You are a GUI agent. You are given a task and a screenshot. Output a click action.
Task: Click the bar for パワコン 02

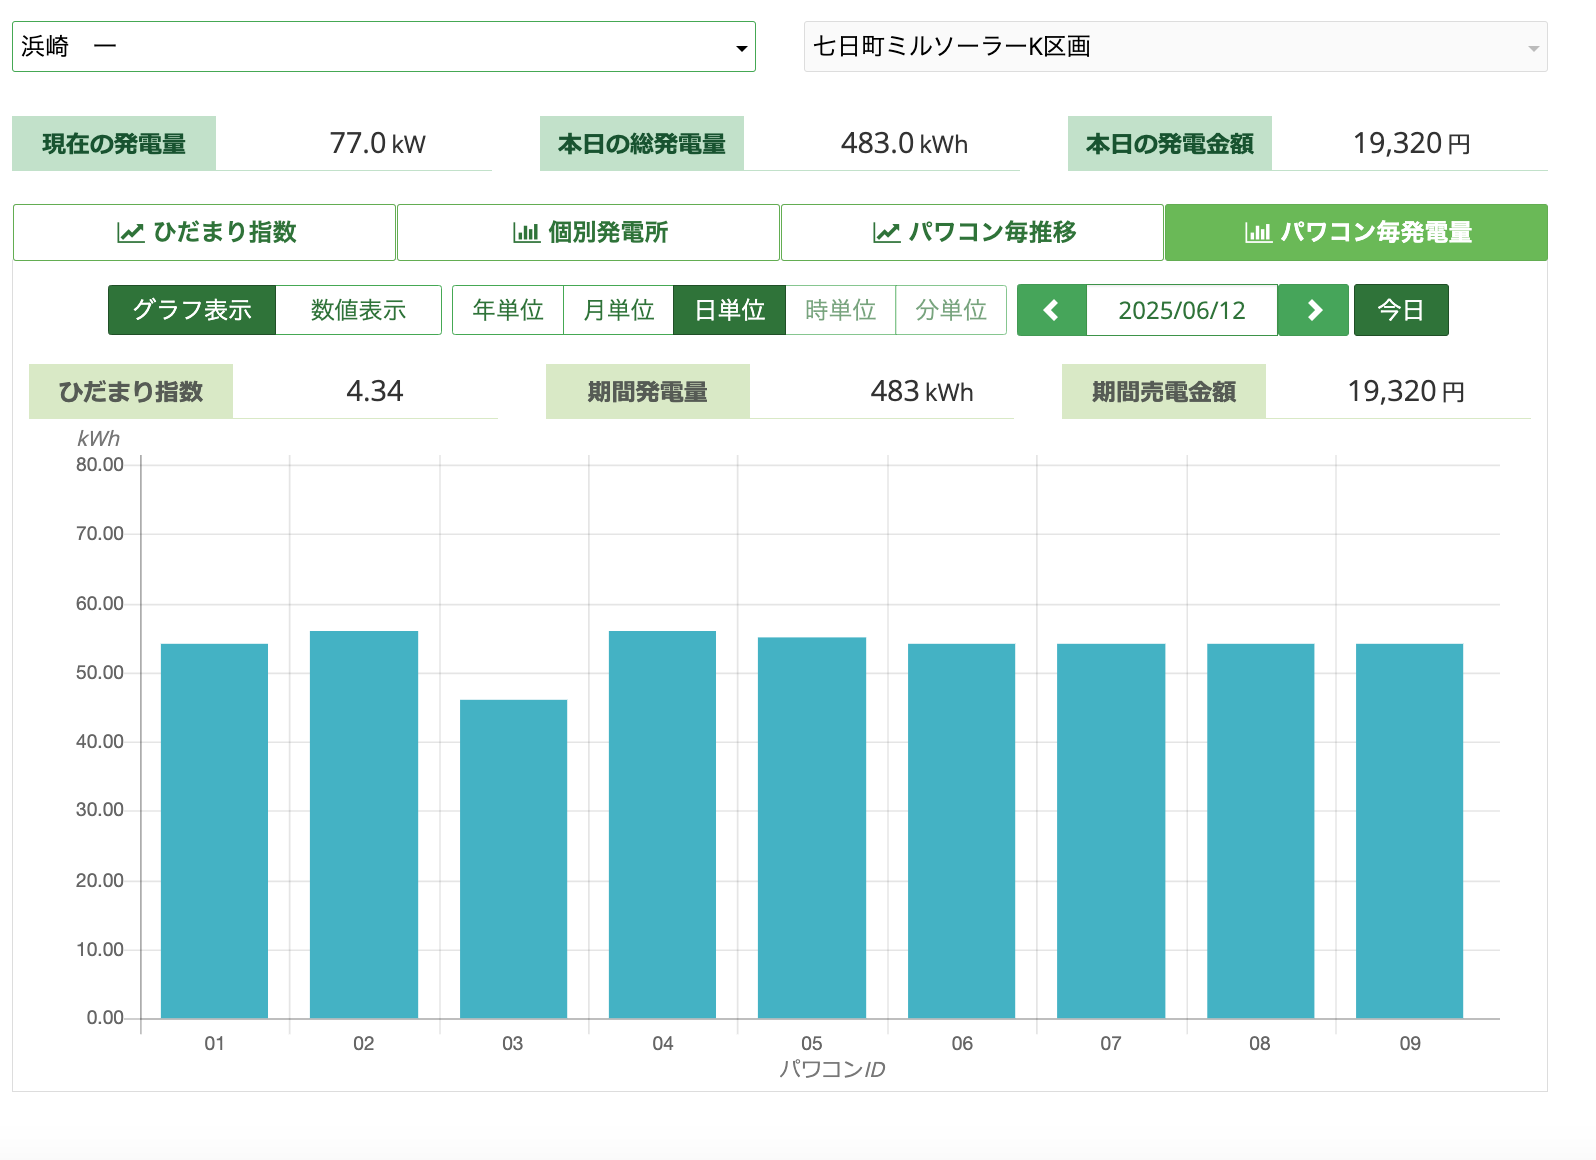coord(364,825)
